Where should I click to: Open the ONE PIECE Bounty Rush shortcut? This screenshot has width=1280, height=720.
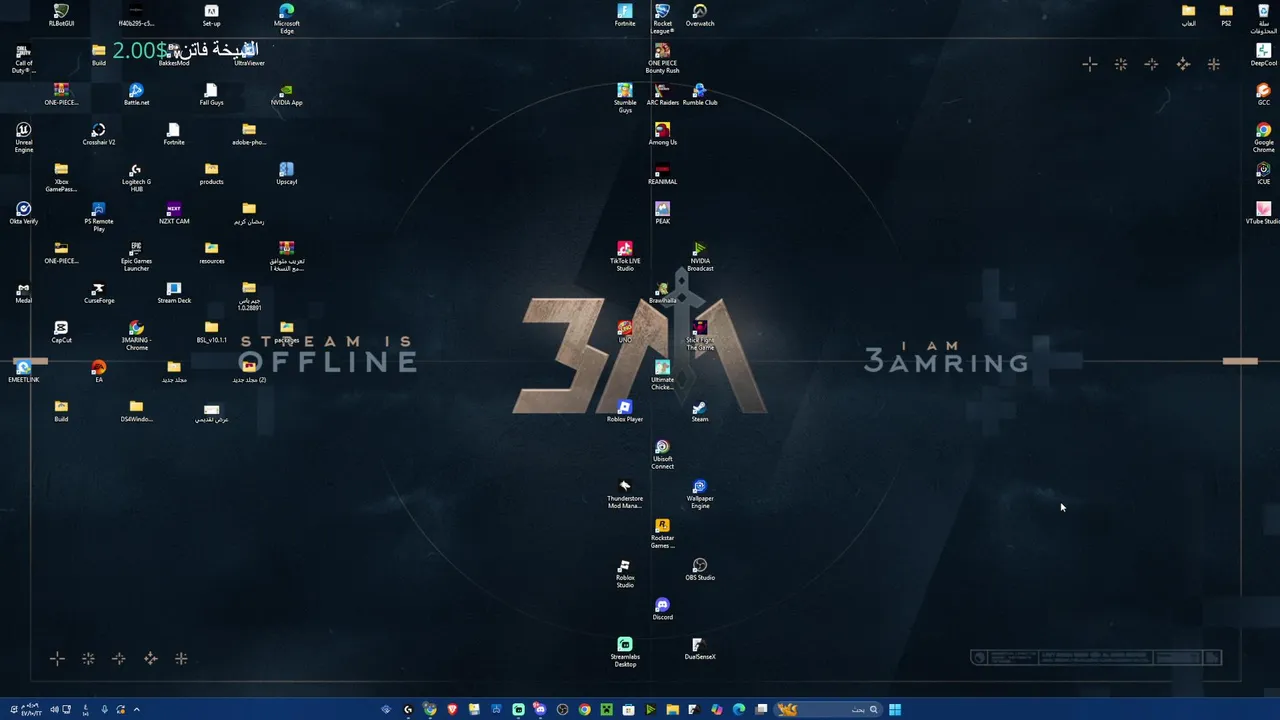[662, 58]
